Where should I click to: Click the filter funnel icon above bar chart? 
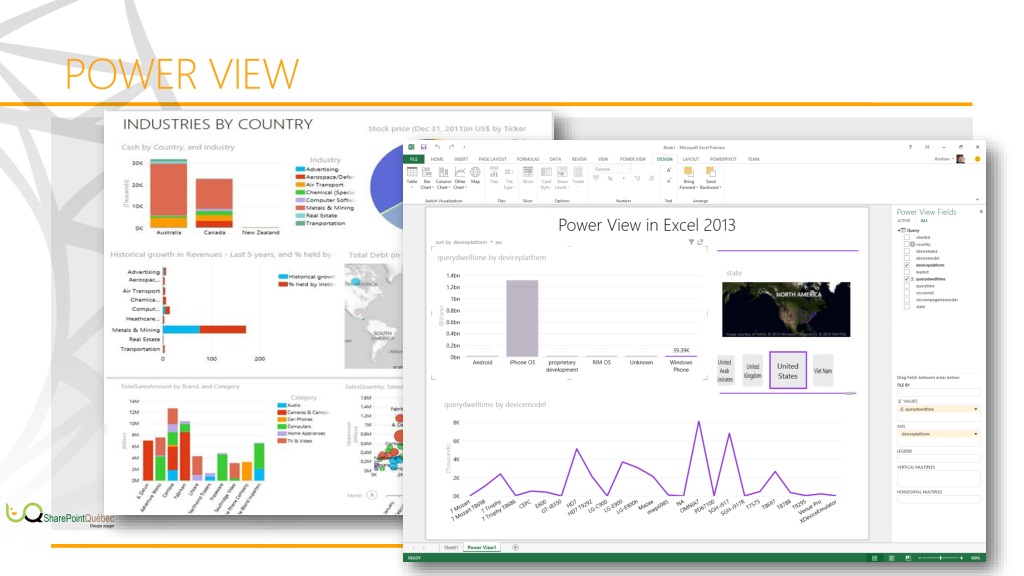691,242
